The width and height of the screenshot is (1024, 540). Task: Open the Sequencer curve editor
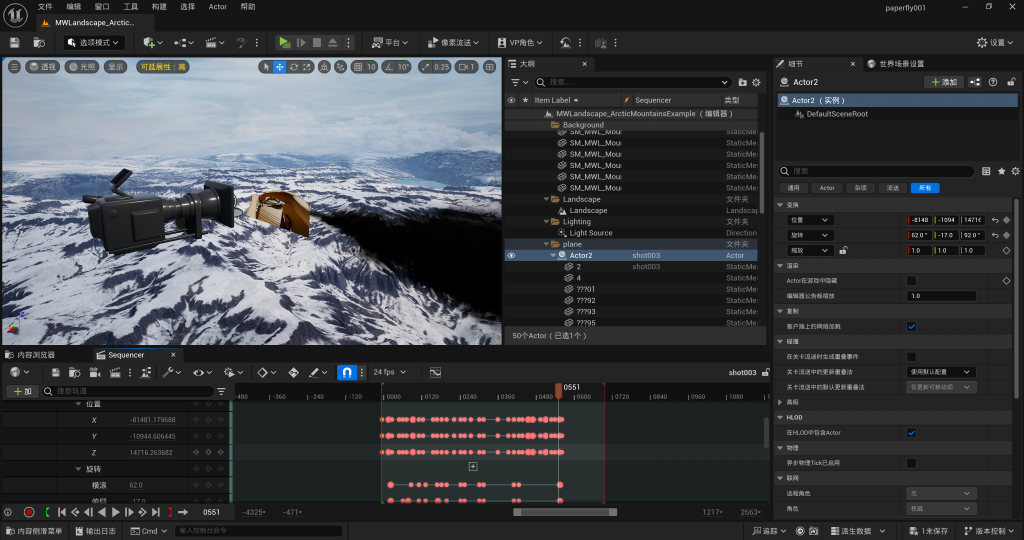435,372
